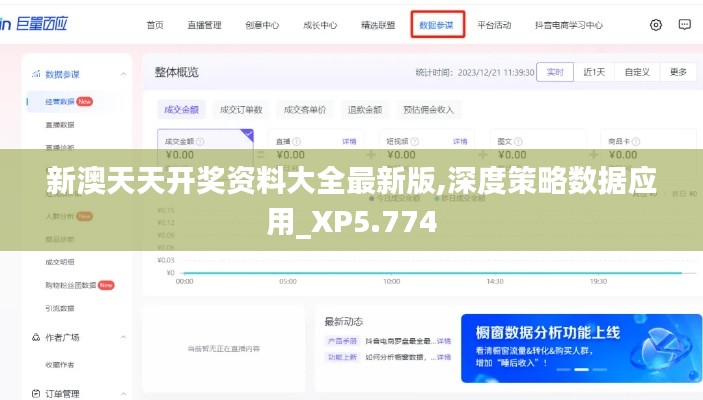This screenshot has width=703, height=400.
Task: Open the 更多 time range dropdown
Action: [x=678, y=72]
